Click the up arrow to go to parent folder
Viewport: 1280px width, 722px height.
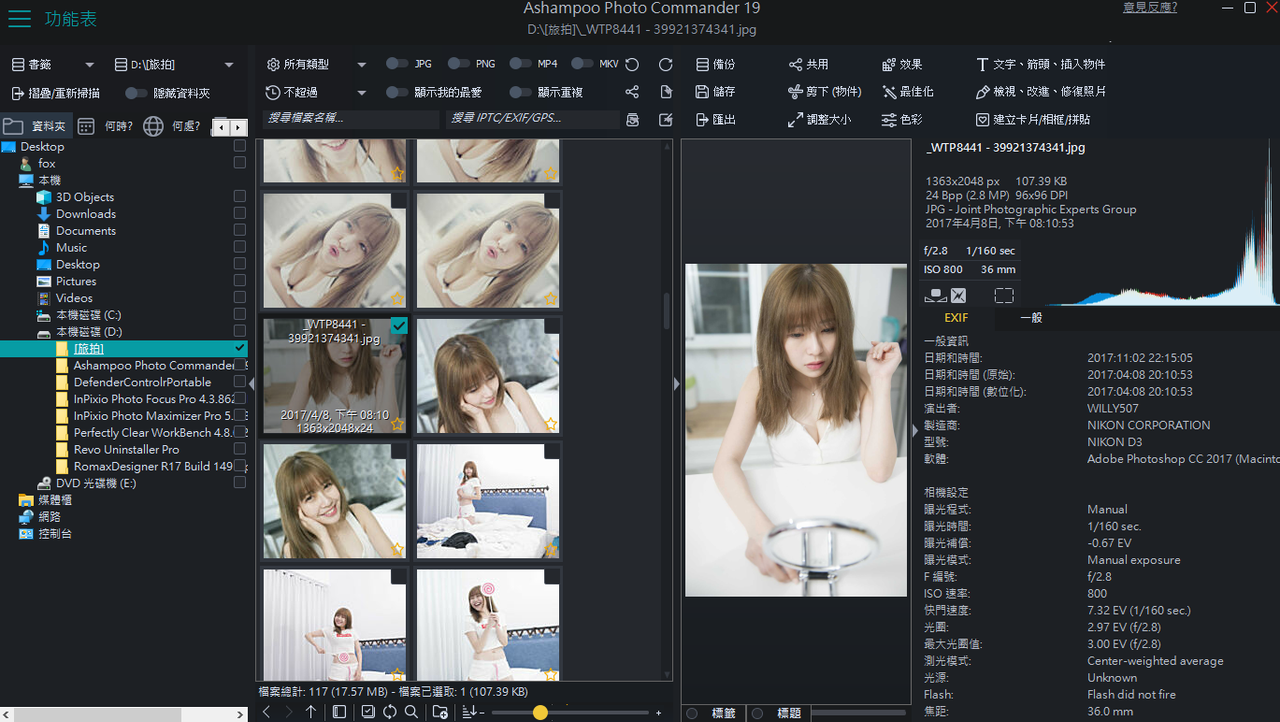311,712
